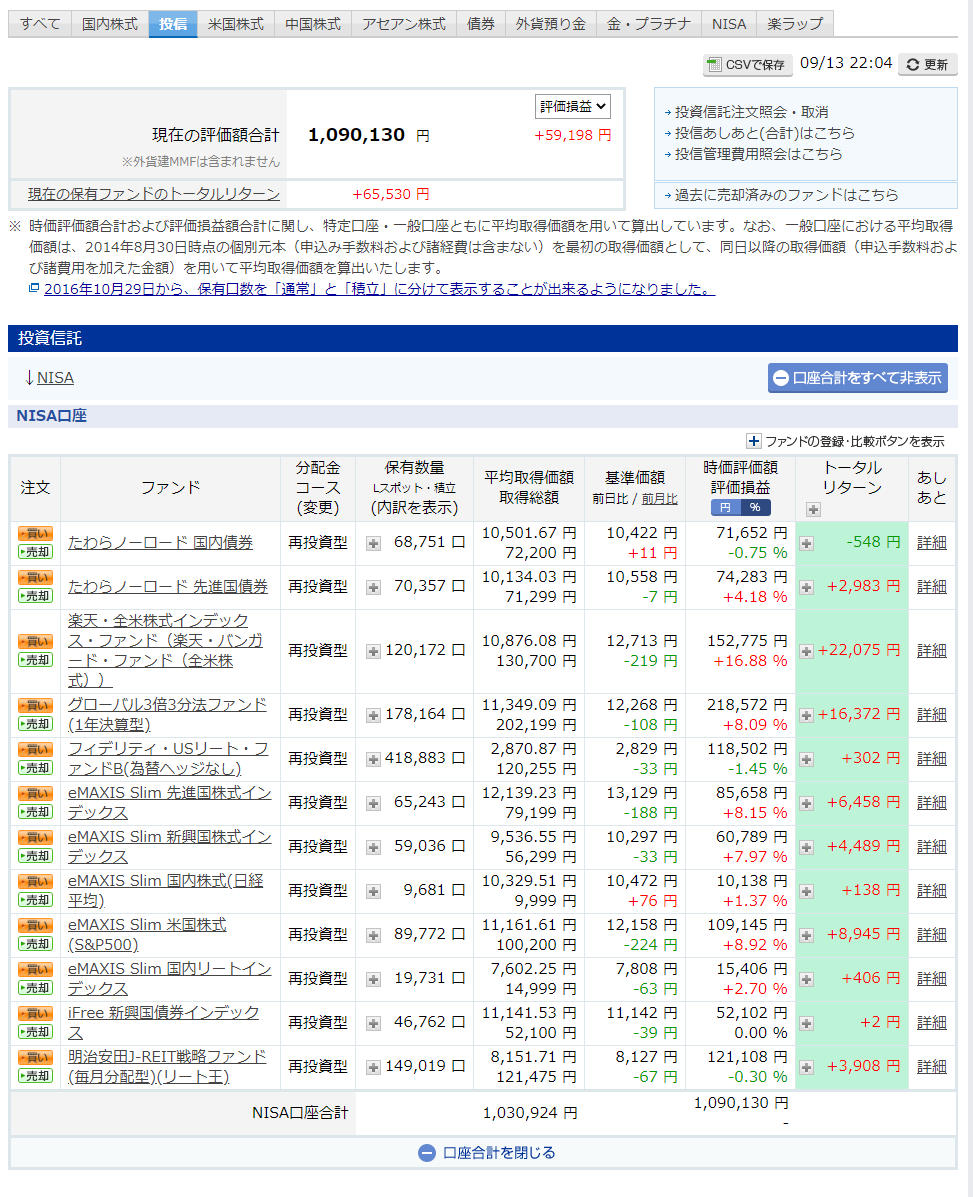This screenshot has width=973, height=1197.
Task: Open fund page グローバル3倍3分法ファンド(1年決算型)
Action: click(x=167, y=715)
